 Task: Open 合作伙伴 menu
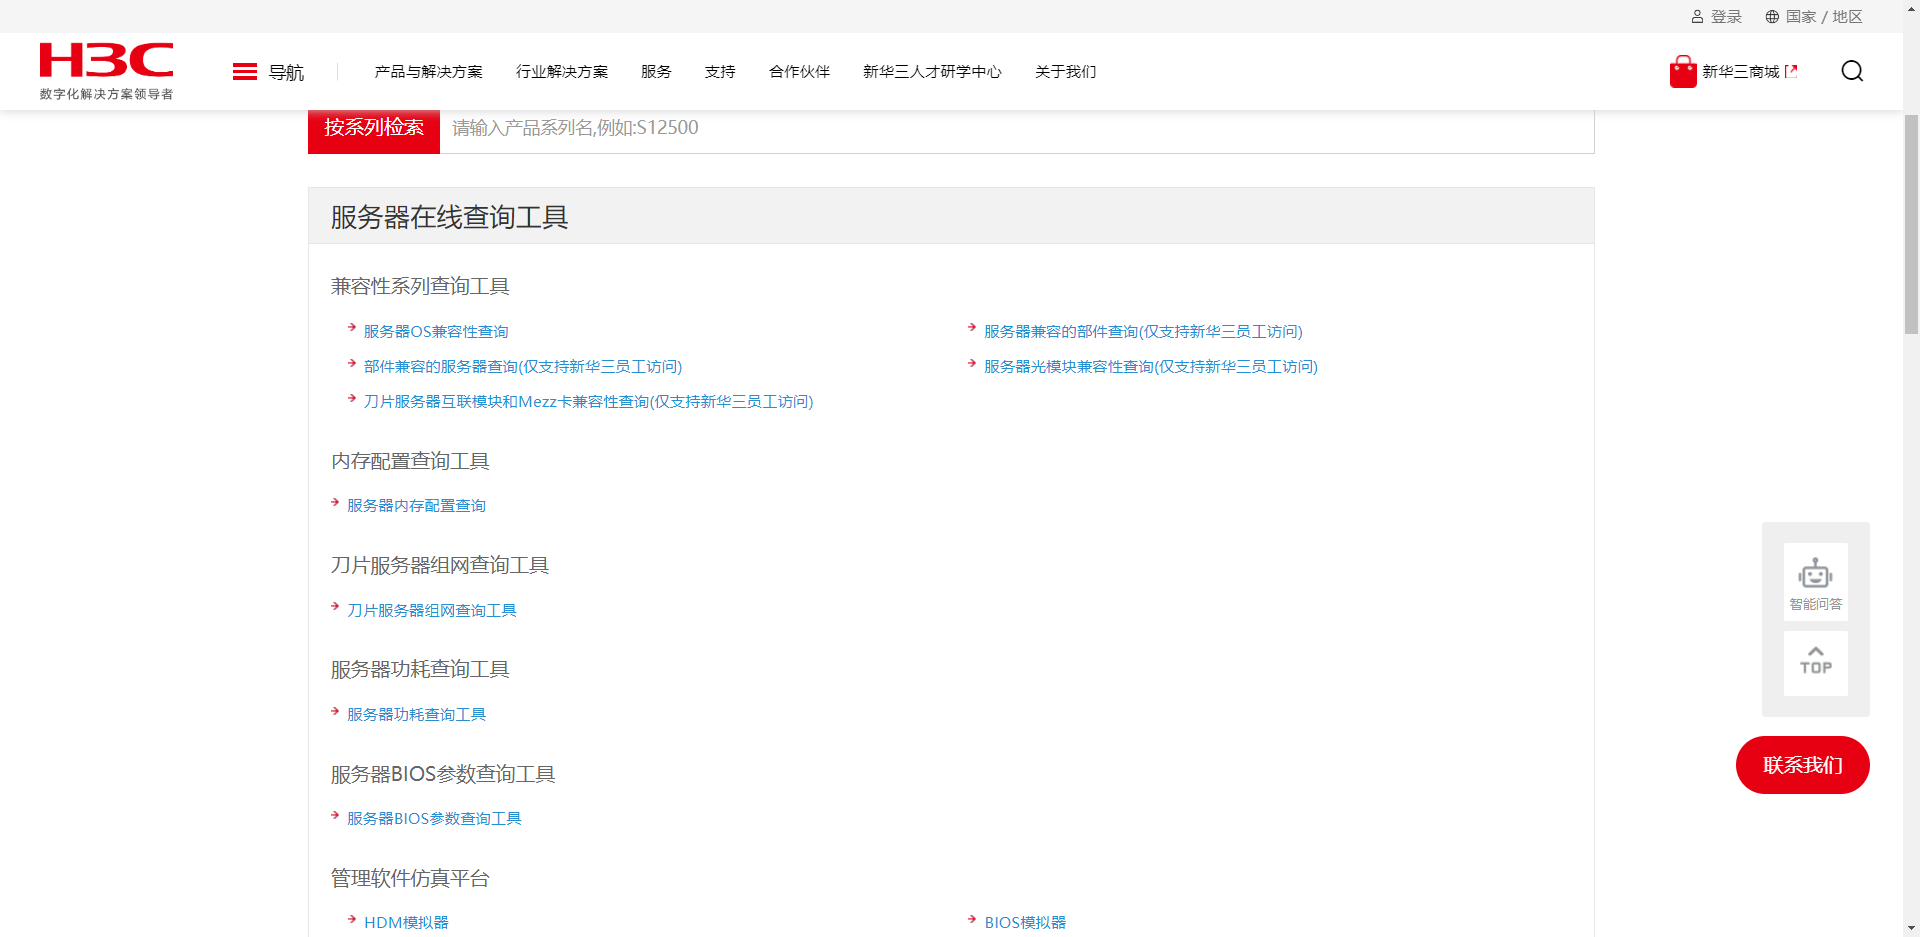(800, 72)
